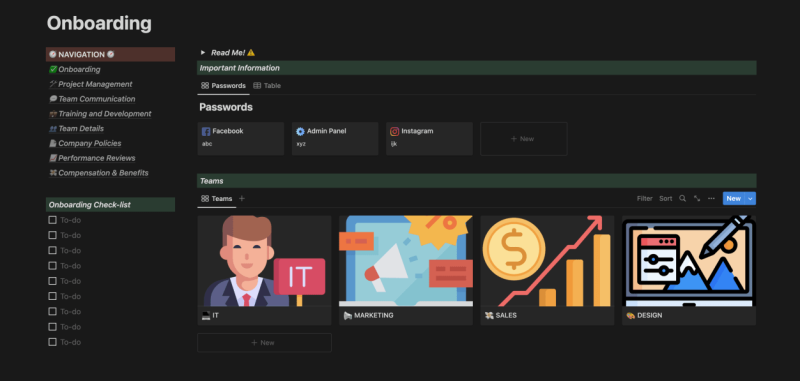Select the Teams gallery view tab
The height and width of the screenshot is (381, 800).
(x=216, y=199)
